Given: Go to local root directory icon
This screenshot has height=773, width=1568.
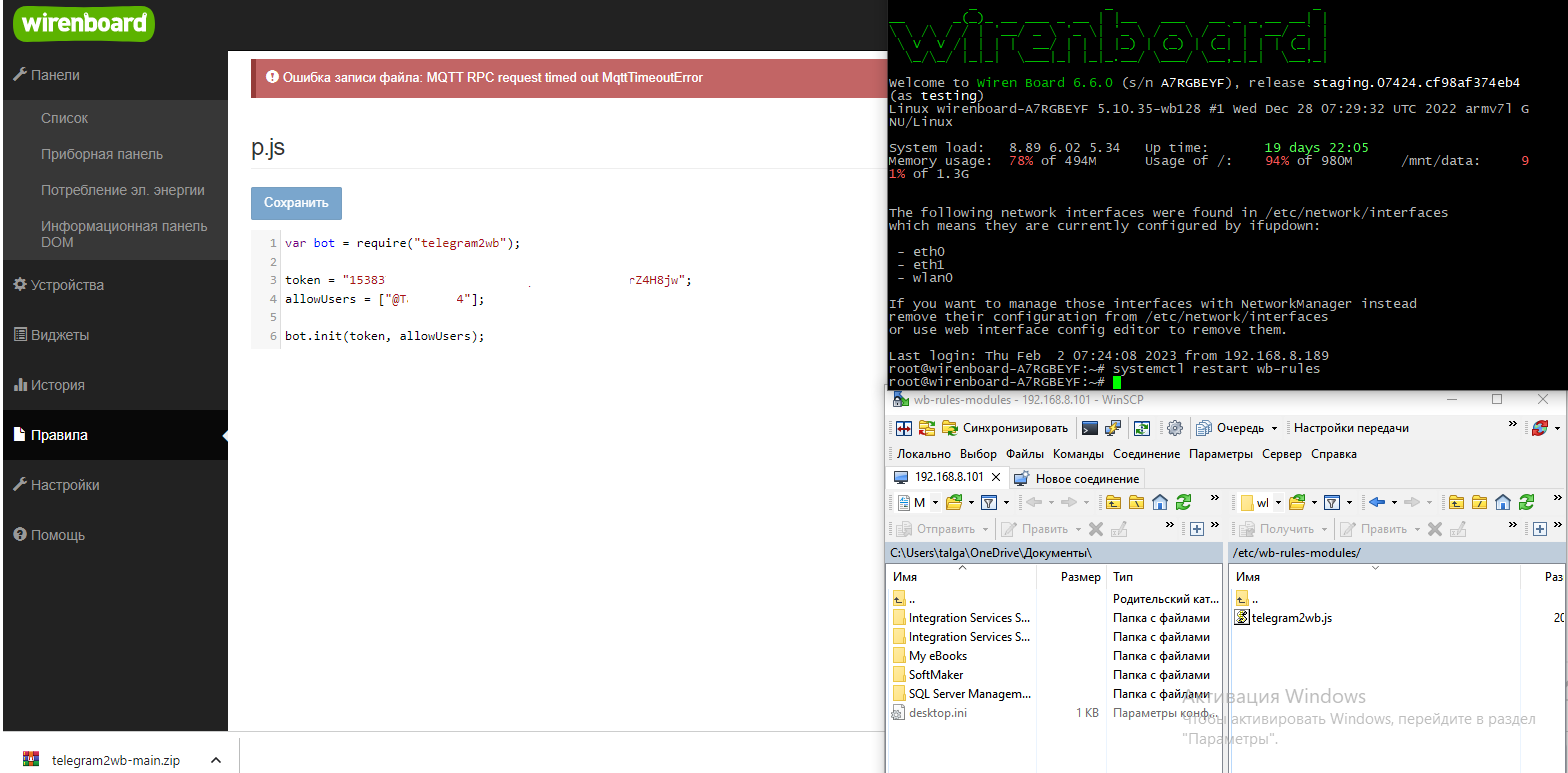Looking at the screenshot, I should 1136,503.
